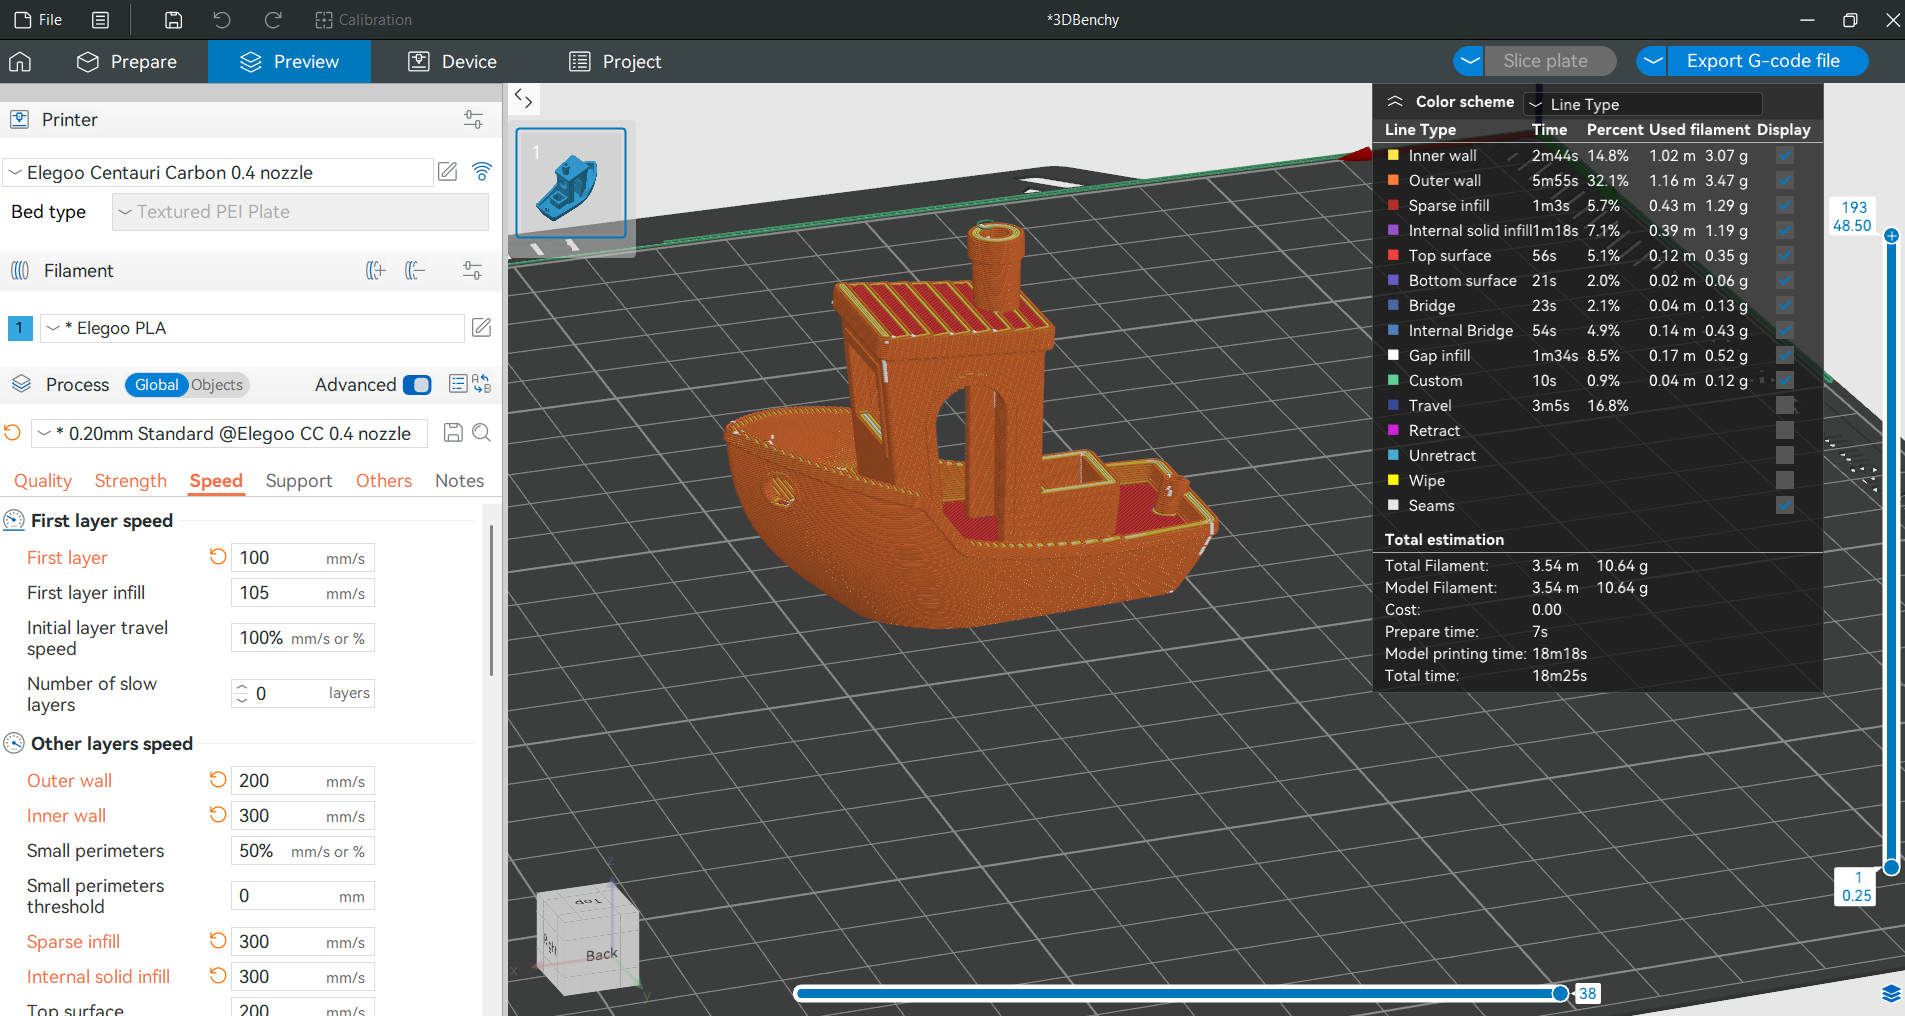Viewport: 1905px width, 1016px height.
Task: Click the compare presets icon
Action: point(482,384)
